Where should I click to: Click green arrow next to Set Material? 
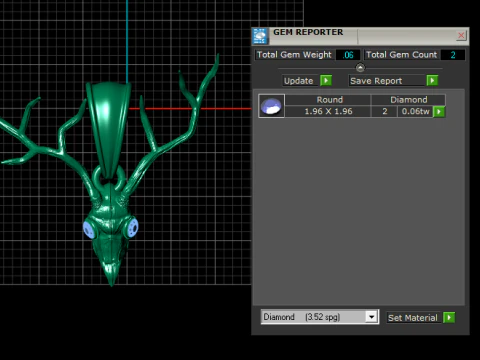click(x=449, y=317)
